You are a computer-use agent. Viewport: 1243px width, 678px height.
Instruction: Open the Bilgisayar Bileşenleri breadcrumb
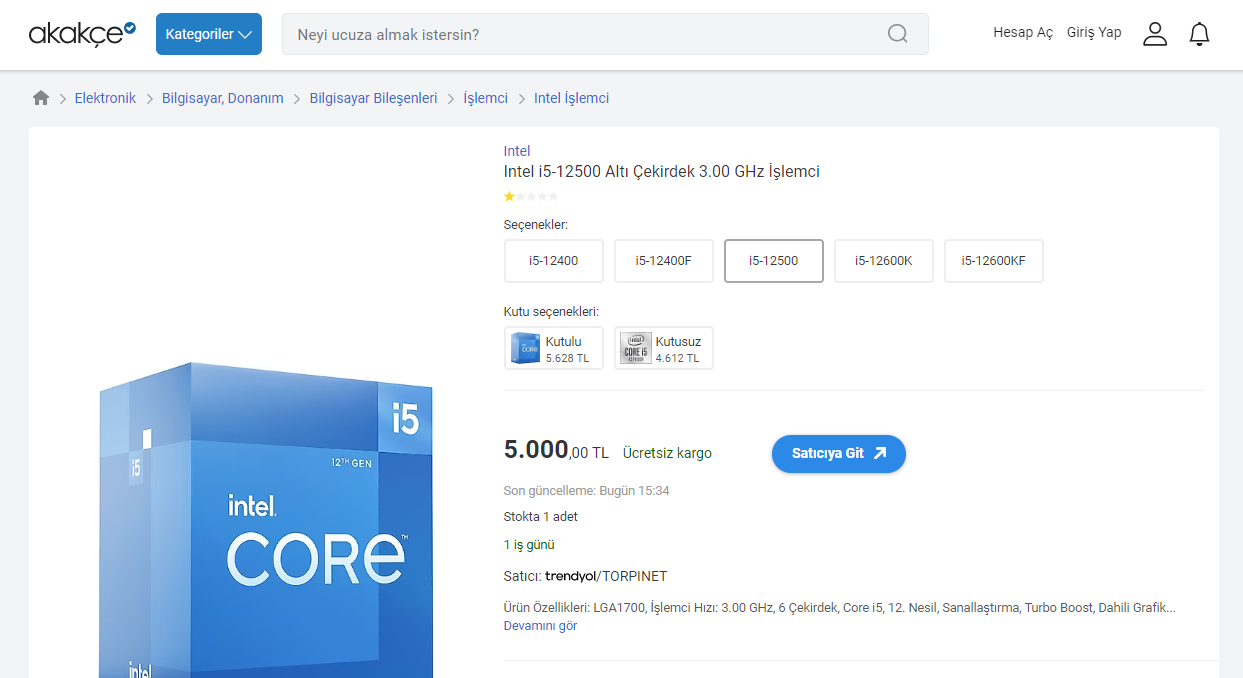coord(374,98)
